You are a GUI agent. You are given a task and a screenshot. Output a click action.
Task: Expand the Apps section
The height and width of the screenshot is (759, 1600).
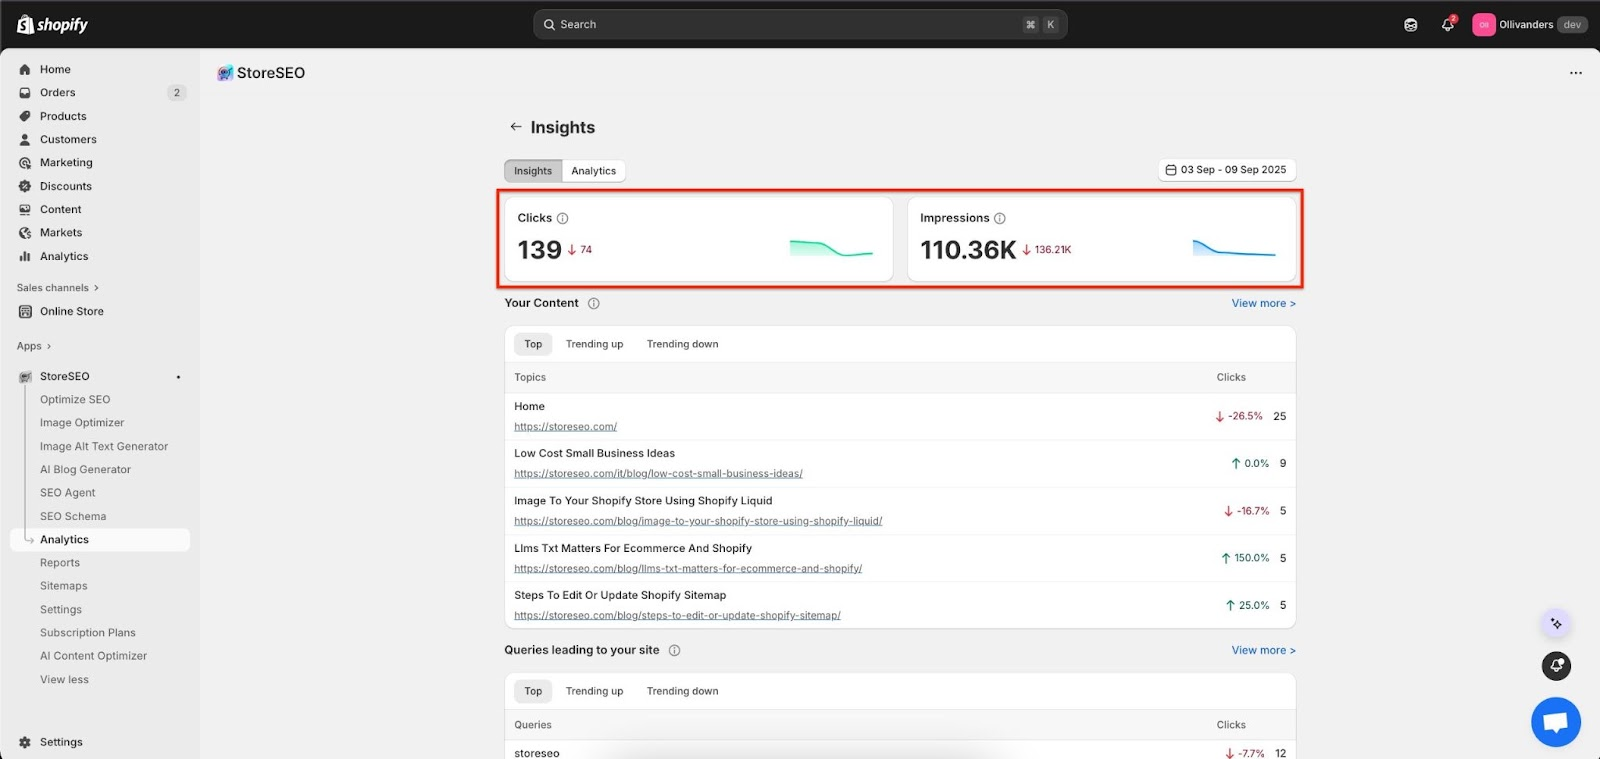click(33, 346)
